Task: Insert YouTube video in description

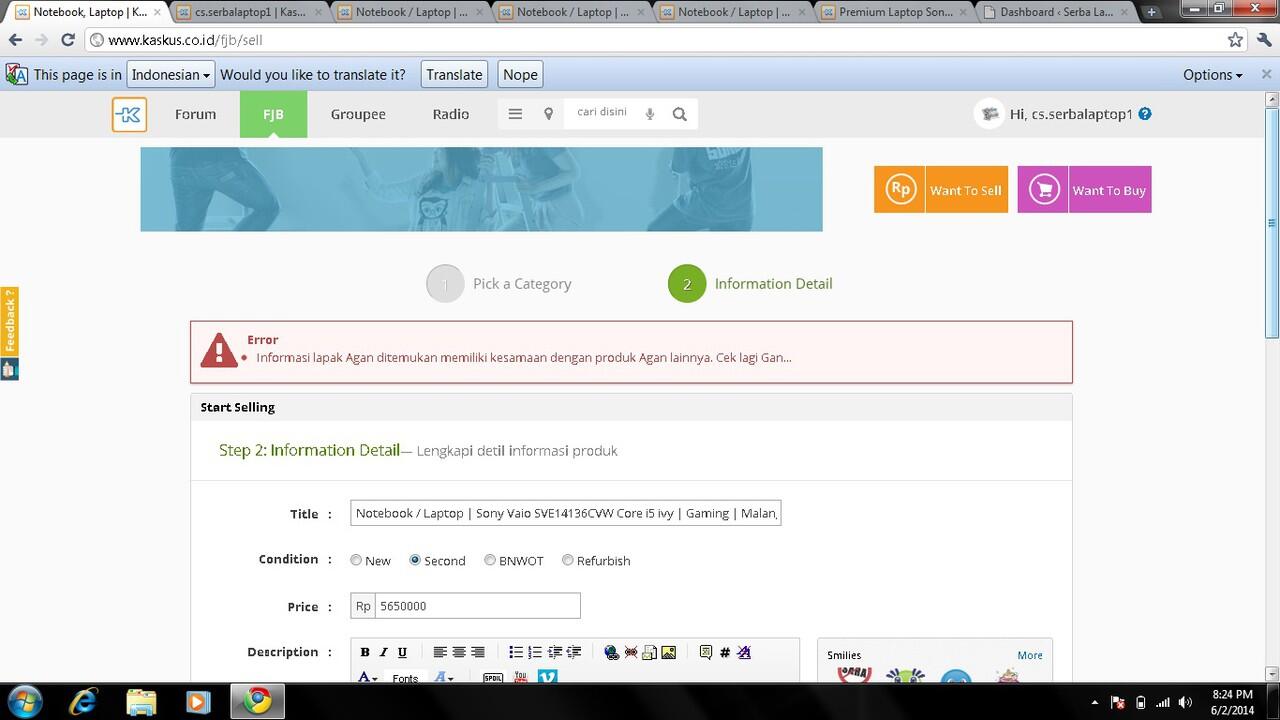Action: click(520, 677)
